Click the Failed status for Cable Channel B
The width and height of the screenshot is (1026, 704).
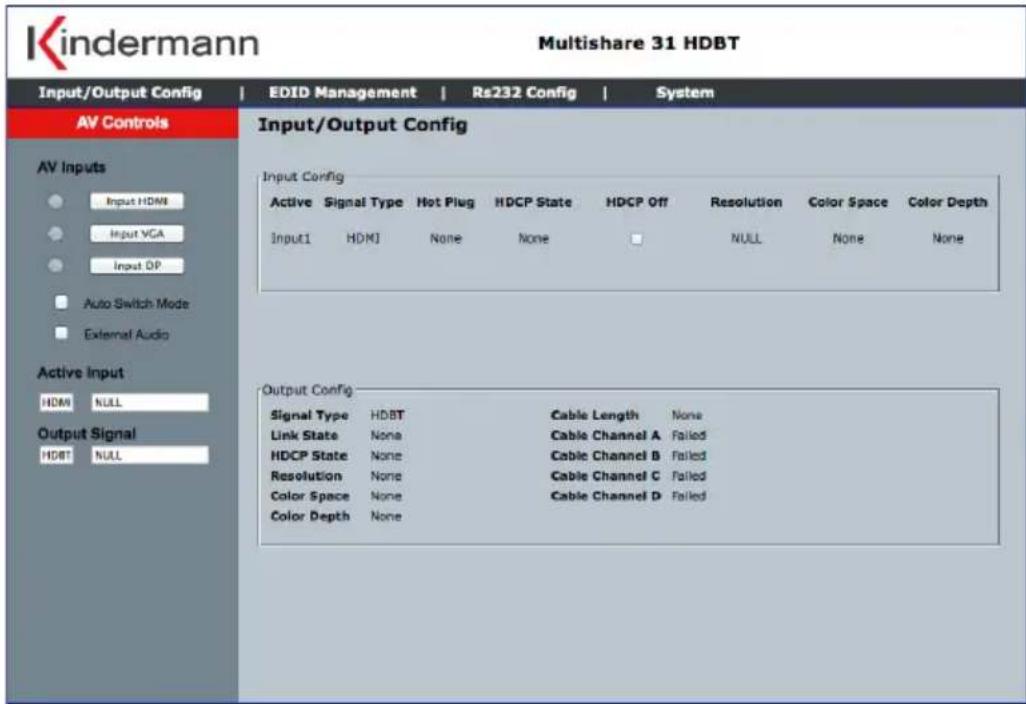point(689,456)
